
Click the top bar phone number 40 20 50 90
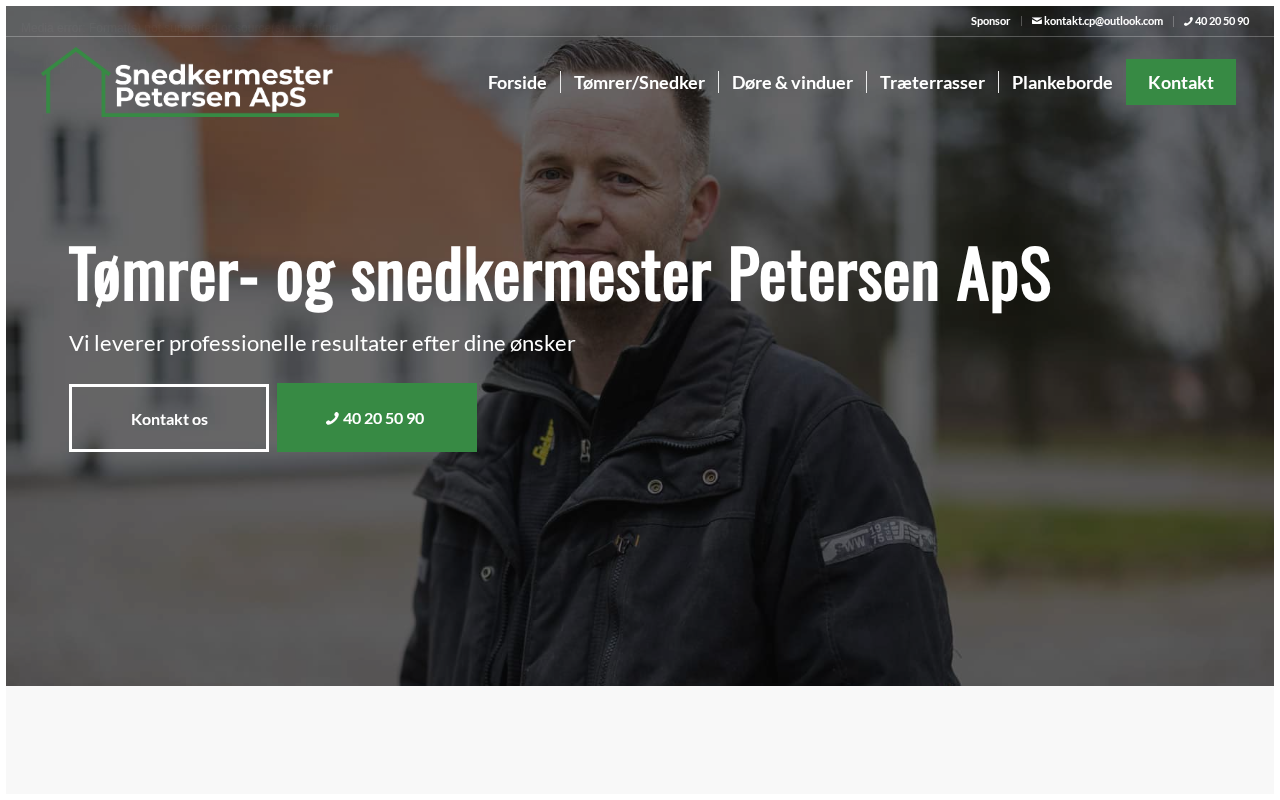(1222, 21)
